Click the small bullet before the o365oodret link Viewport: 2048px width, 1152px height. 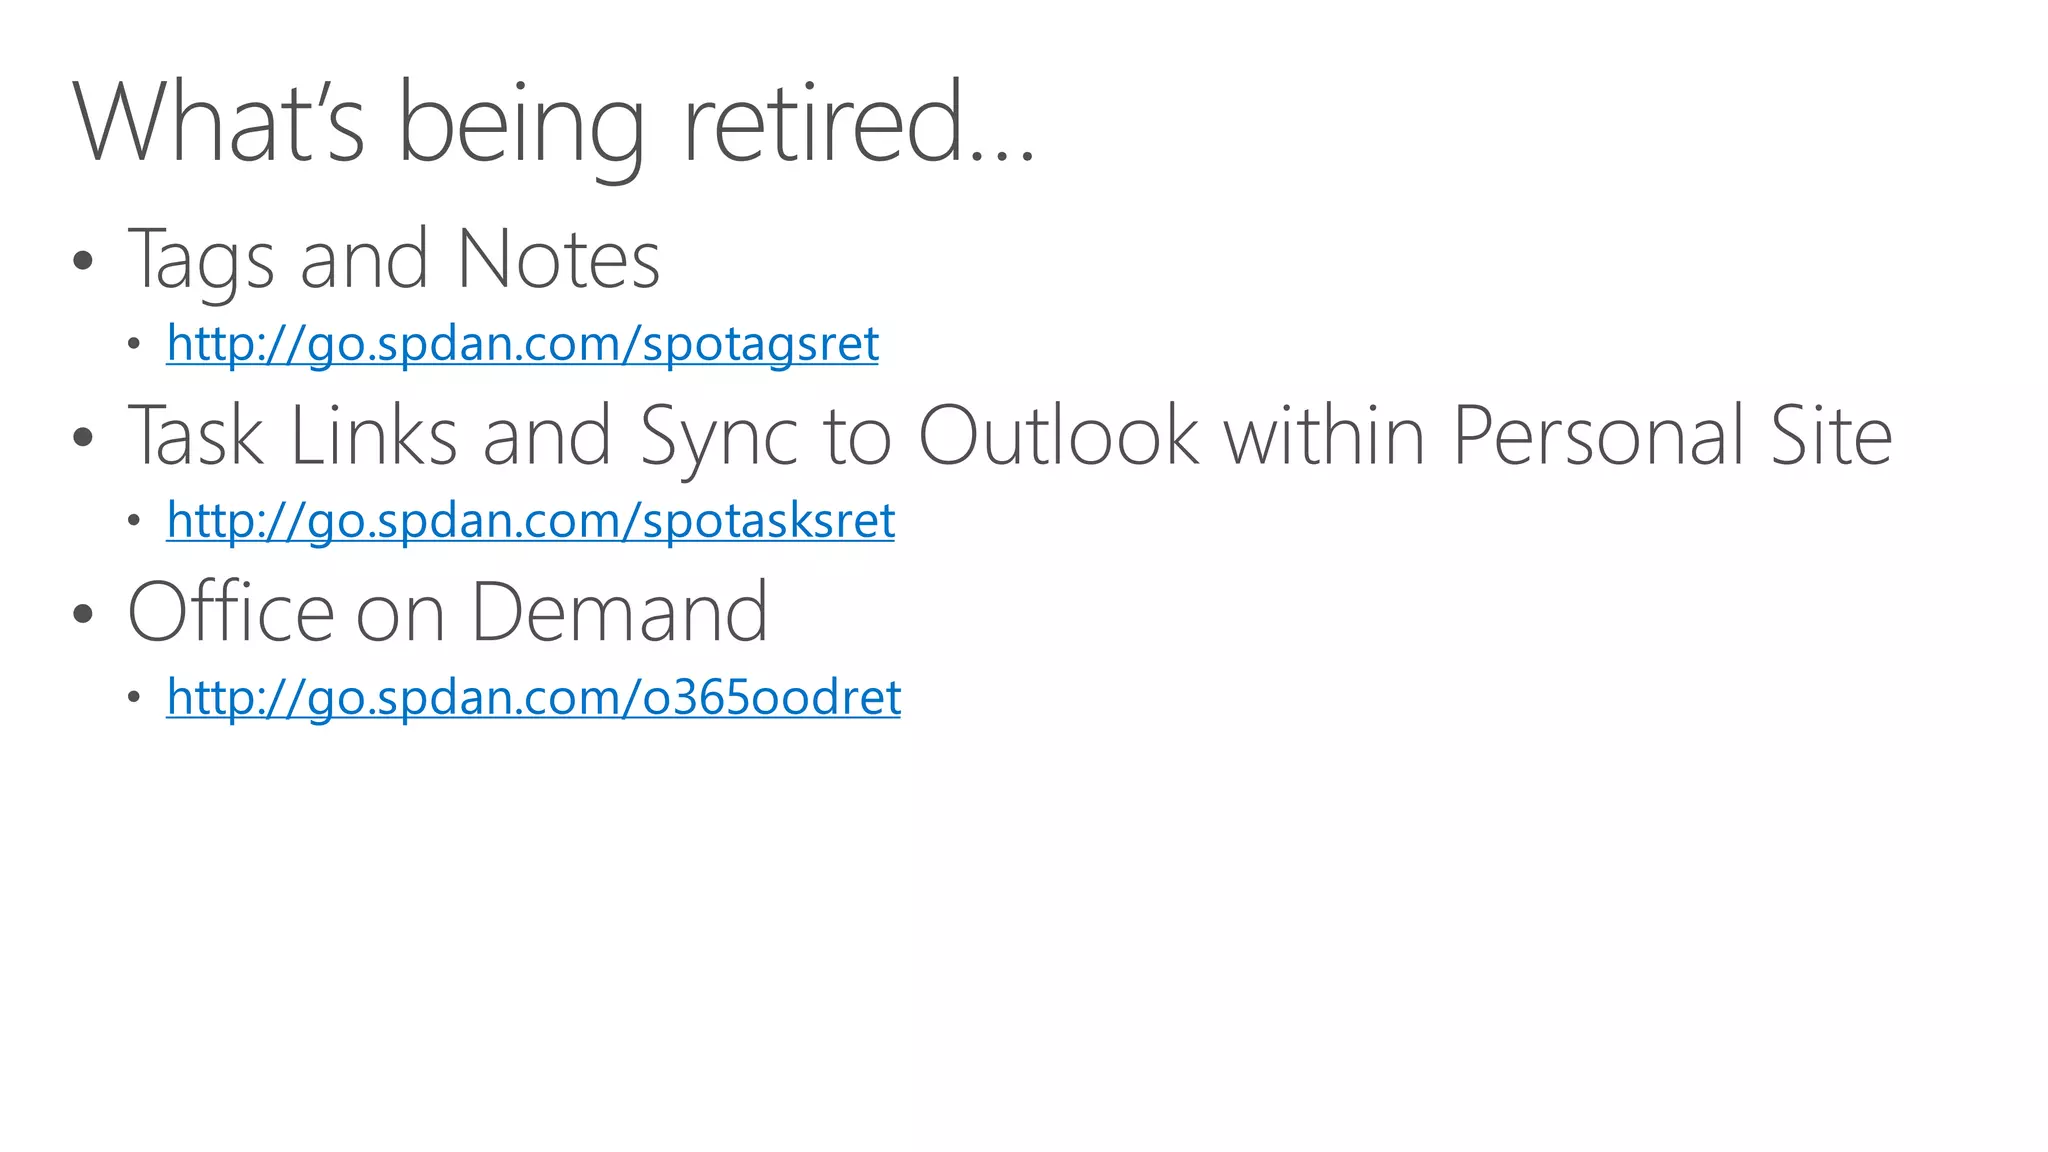pos(134,698)
